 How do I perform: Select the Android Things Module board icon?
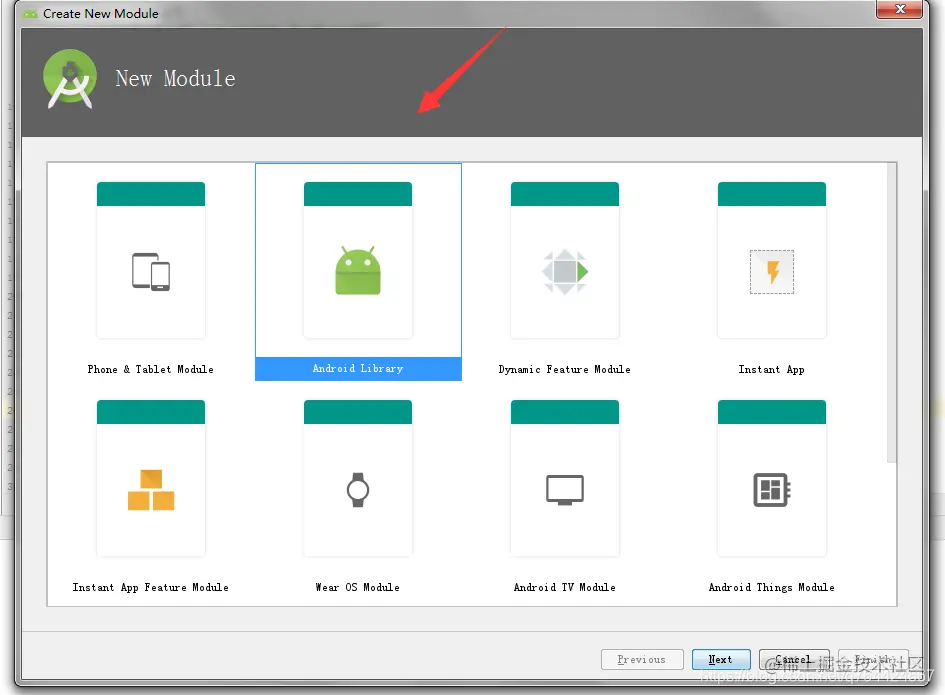coord(771,489)
